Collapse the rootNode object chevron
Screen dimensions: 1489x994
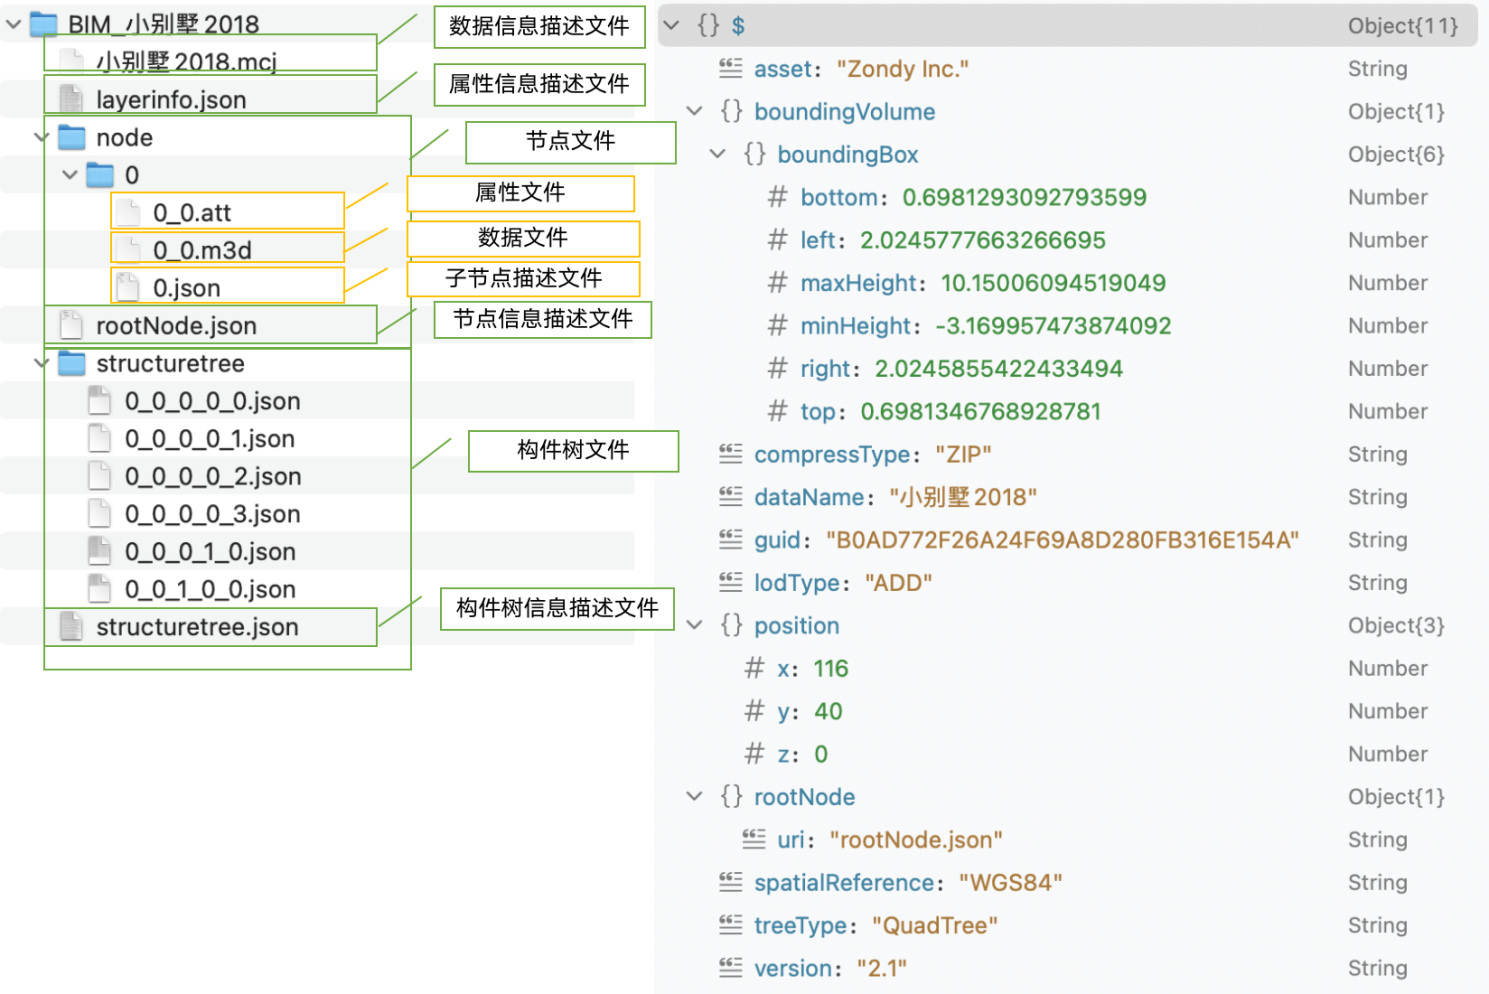click(694, 797)
